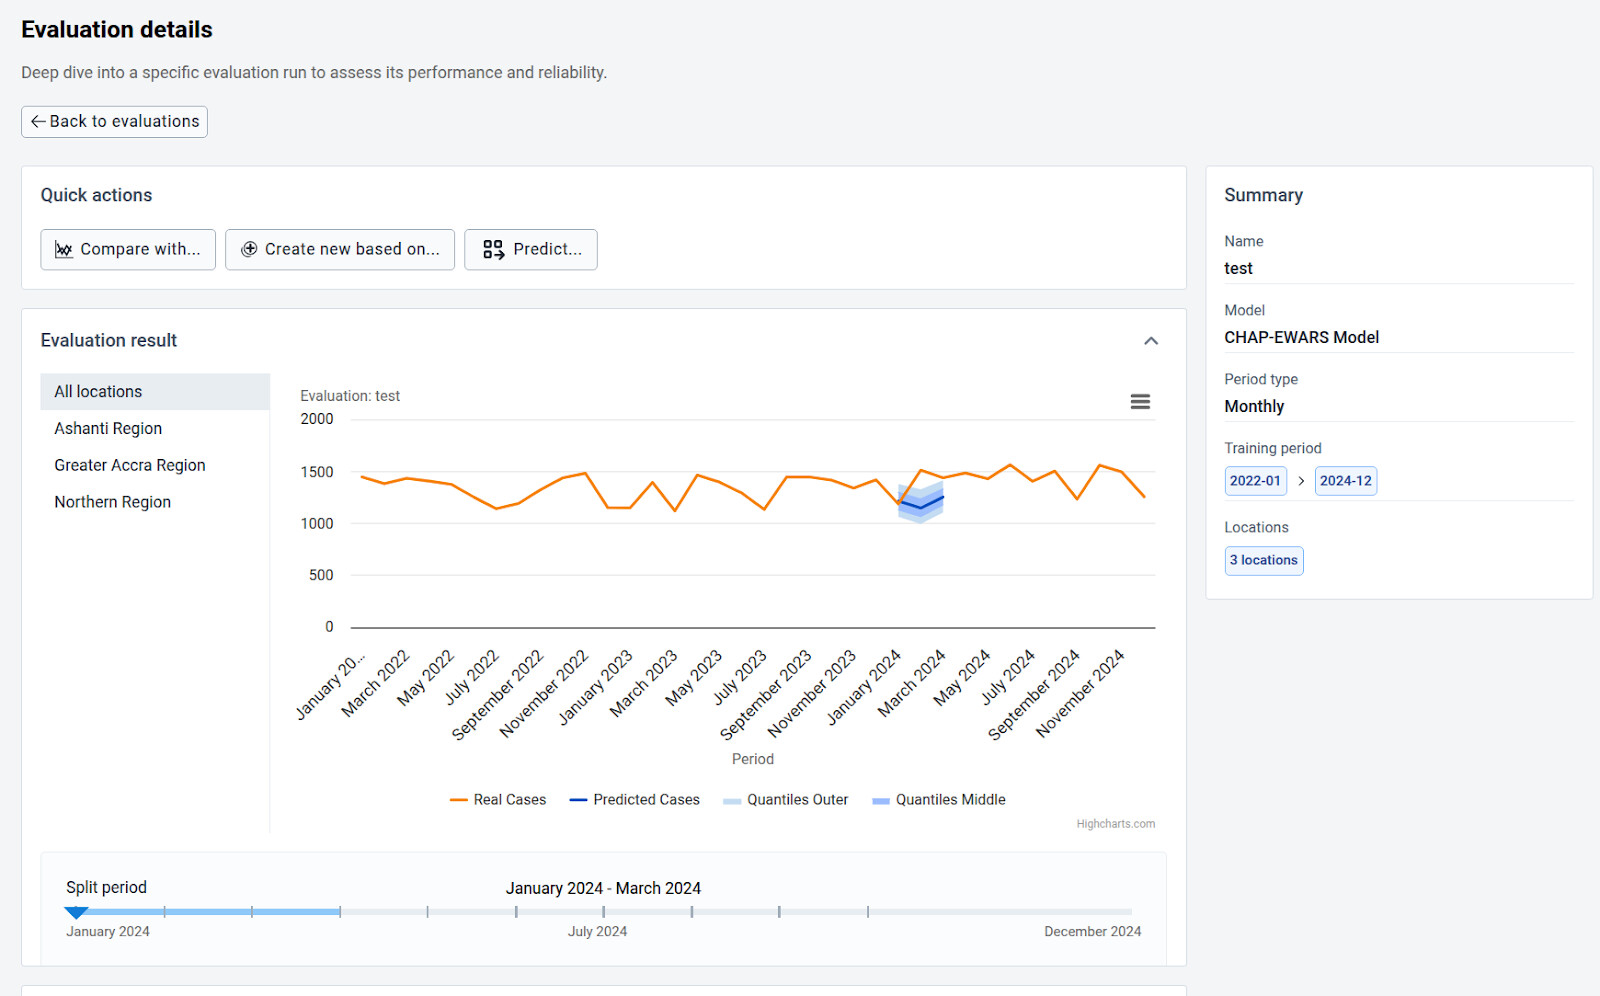Click the 2024-12 training end tag
This screenshot has height=996, width=1600.
click(1345, 481)
